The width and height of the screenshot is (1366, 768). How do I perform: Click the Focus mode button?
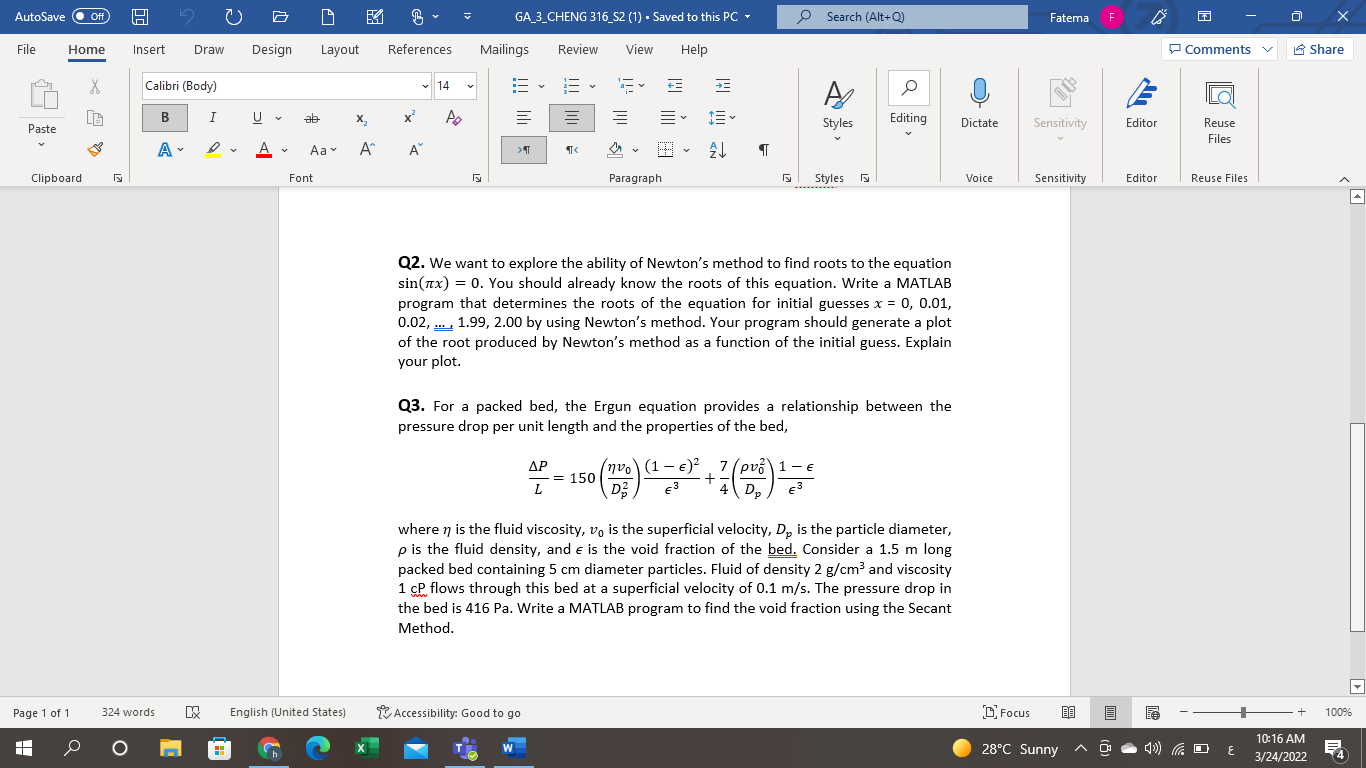tap(1006, 712)
